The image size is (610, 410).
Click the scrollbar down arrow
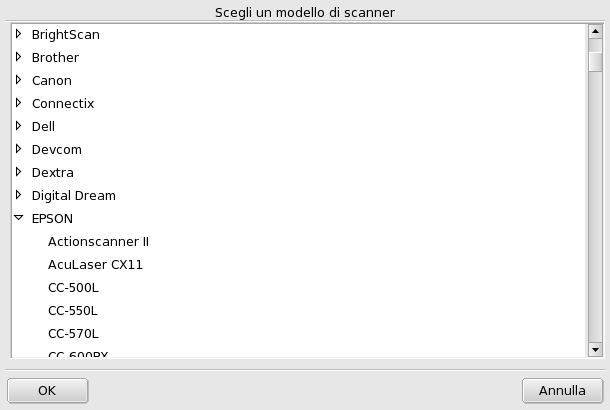coord(595,350)
